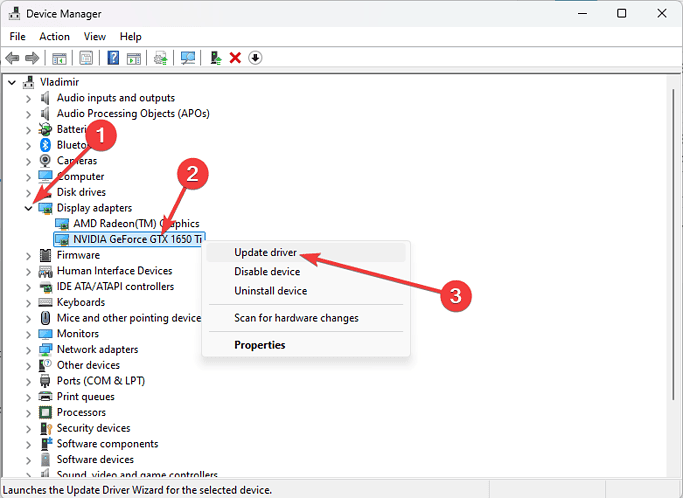The height and width of the screenshot is (498, 683).
Task: Click the Back arrow toolbar icon
Action: click(13, 58)
